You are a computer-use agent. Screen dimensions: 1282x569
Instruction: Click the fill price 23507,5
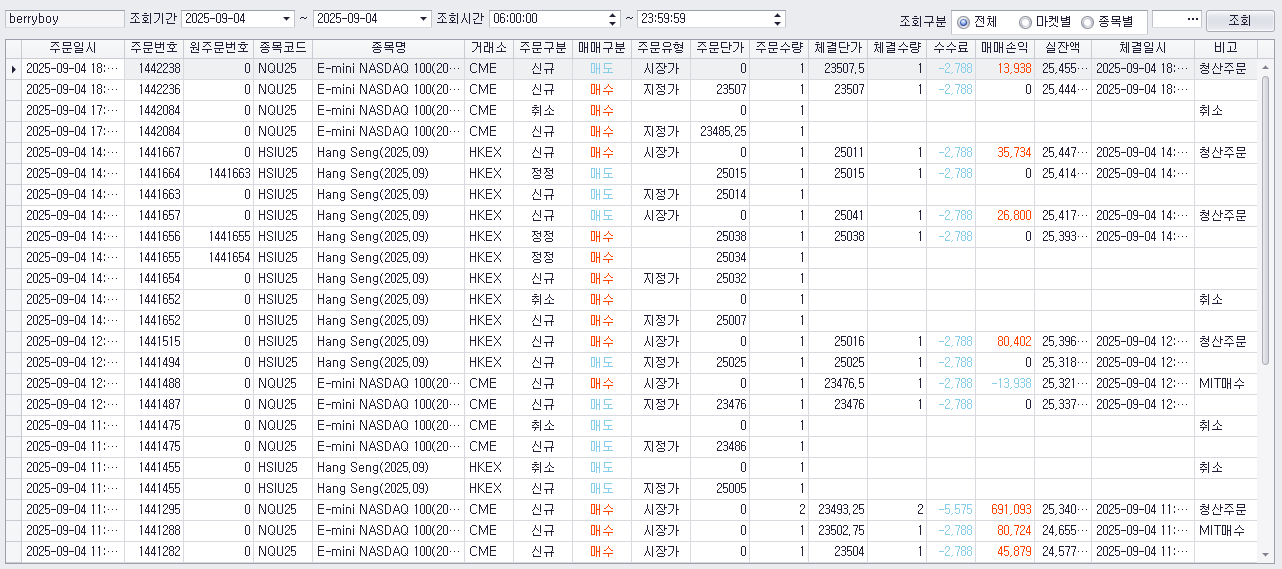tap(844, 69)
